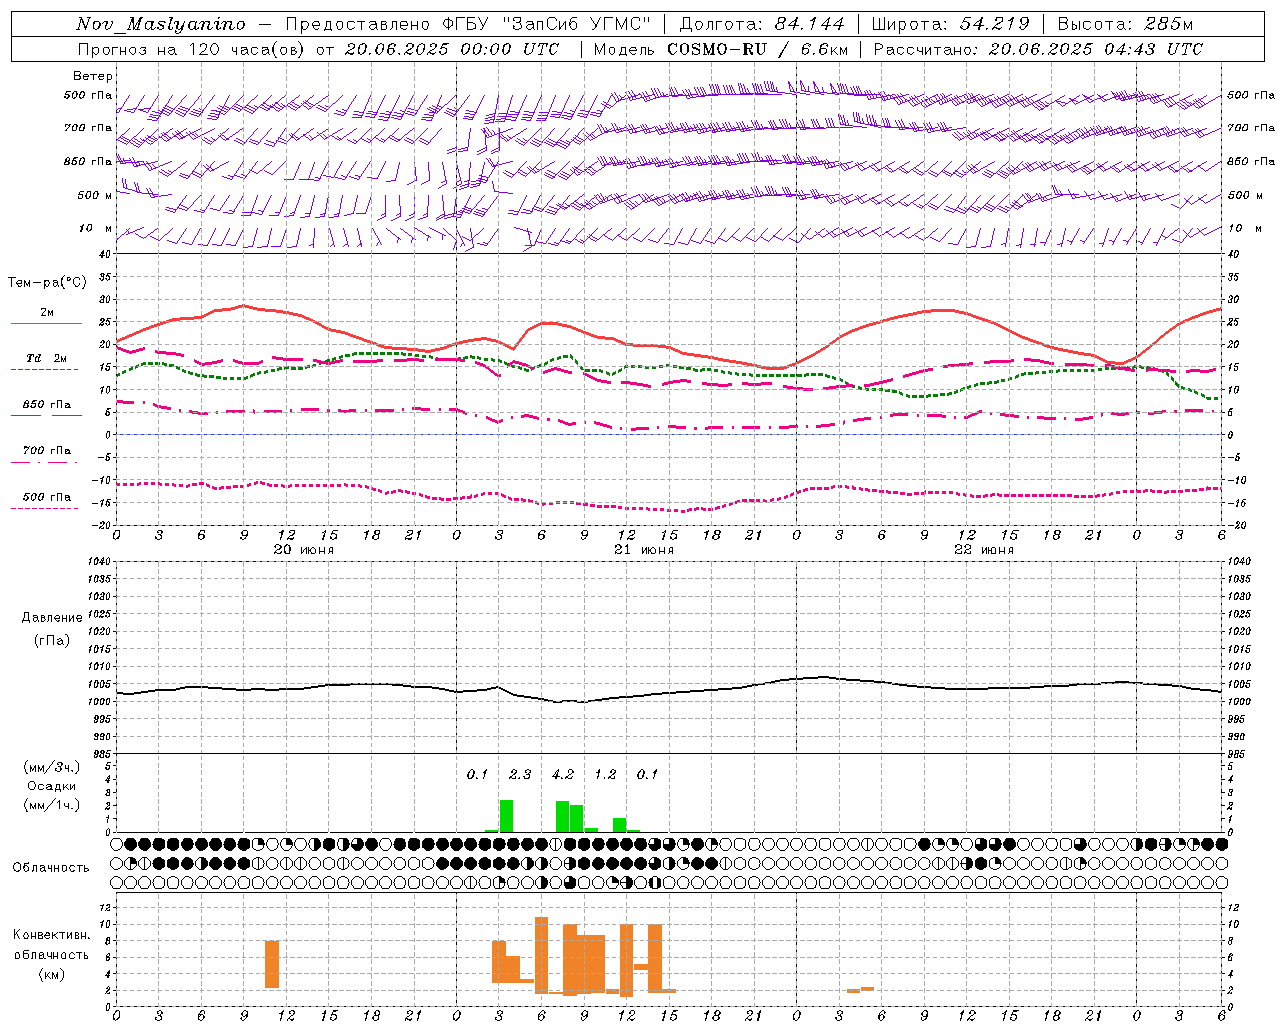The image size is (1280, 1024).
Task: Click the Конвективн. label of convective cloud panel
Action: [52, 935]
